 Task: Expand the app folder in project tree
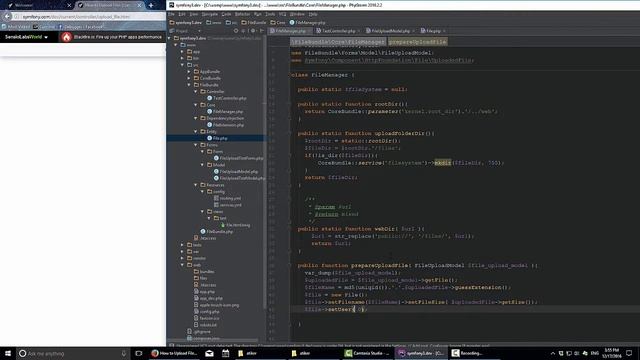pos(182,51)
